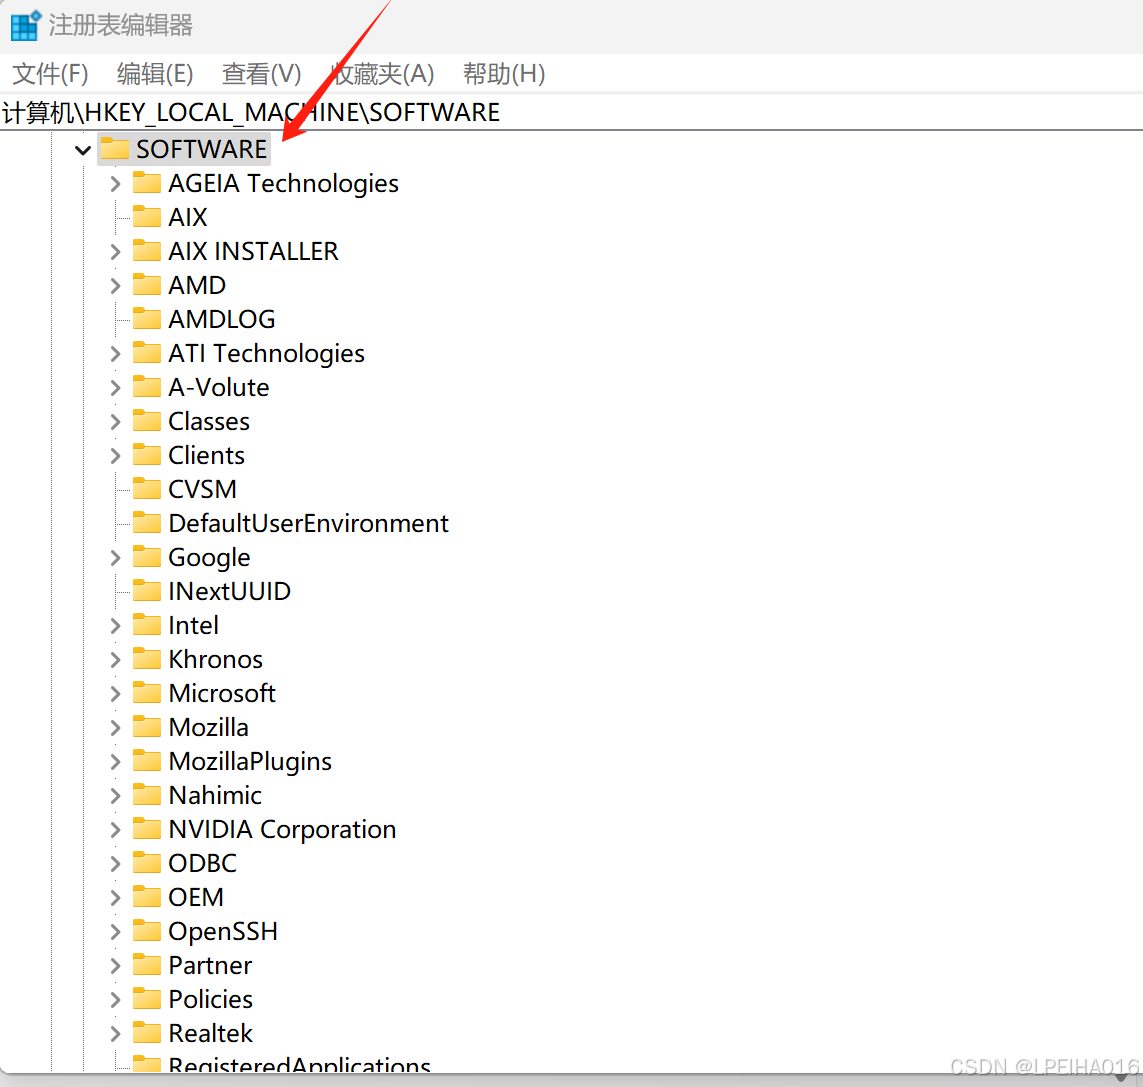Screen dimensions: 1143x1087
Task: Click the ODBC folder icon
Action: tap(147, 862)
